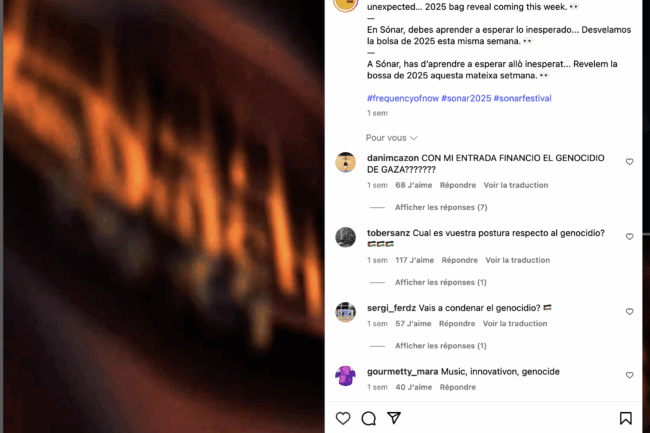Like sergi_ferdz's comment heart
This screenshot has height=433, width=650.
(x=629, y=312)
